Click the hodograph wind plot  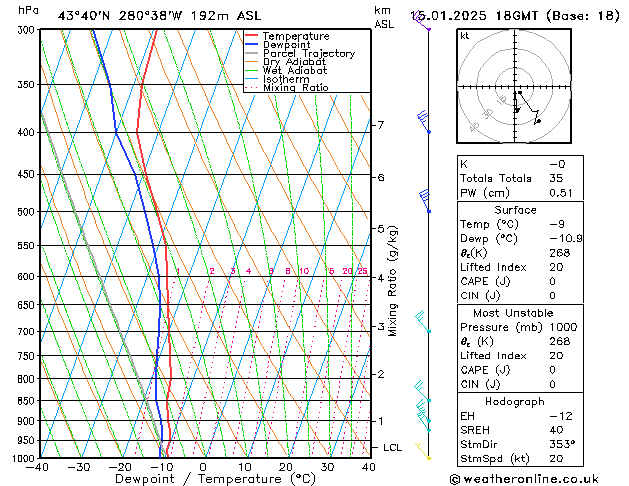point(514,86)
